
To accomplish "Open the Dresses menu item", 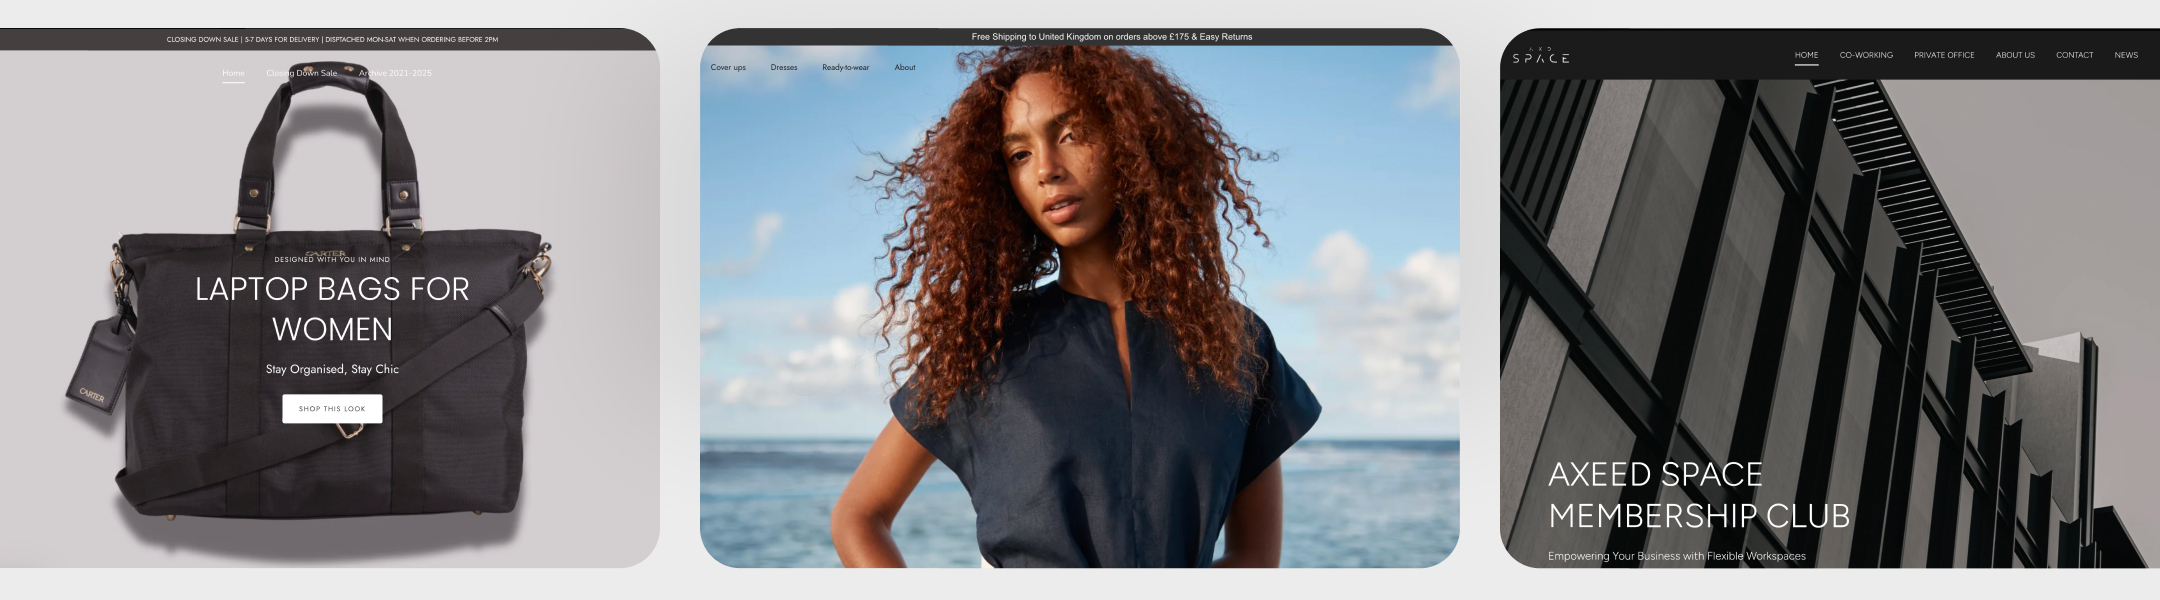I will click(x=784, y=68).
